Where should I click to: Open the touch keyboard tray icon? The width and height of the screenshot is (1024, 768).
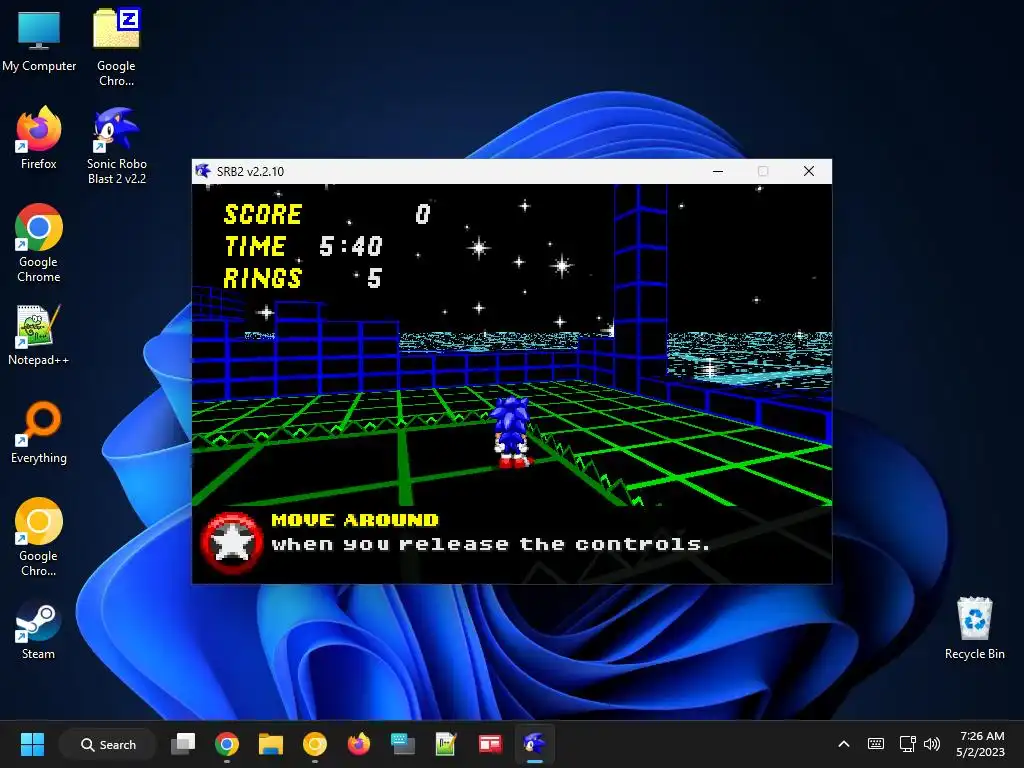pos(876,744)
